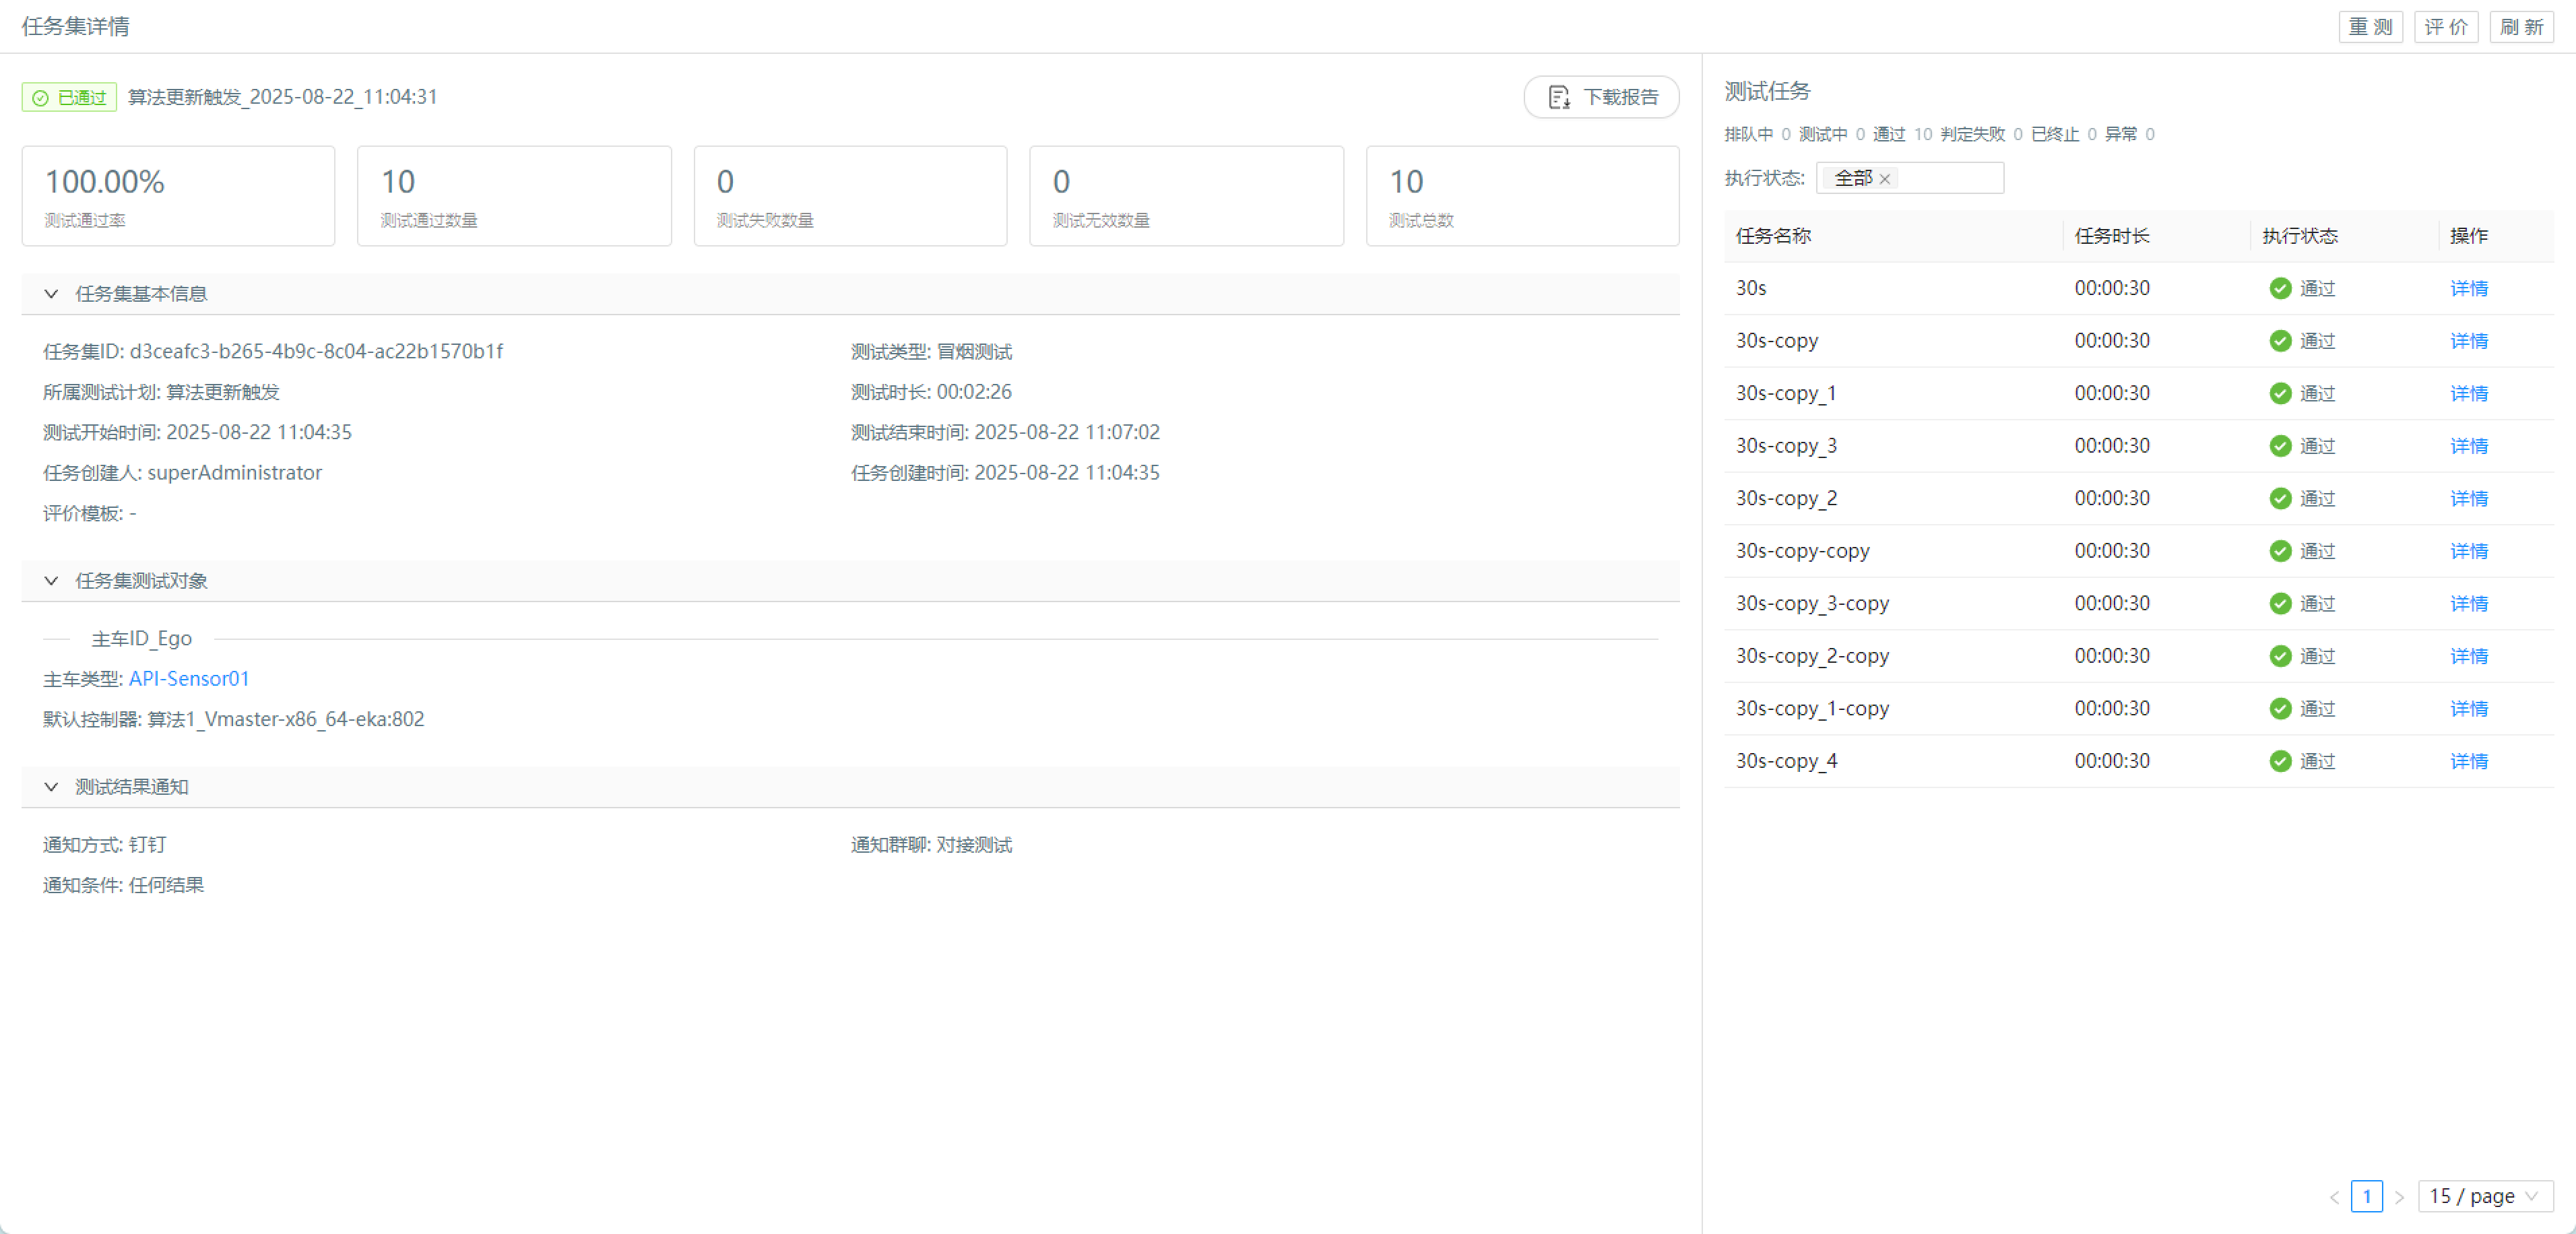2576x1234 pixels.
Task: Click the pass status icon for 30s-copy_1
Action: pos(2280,394)
